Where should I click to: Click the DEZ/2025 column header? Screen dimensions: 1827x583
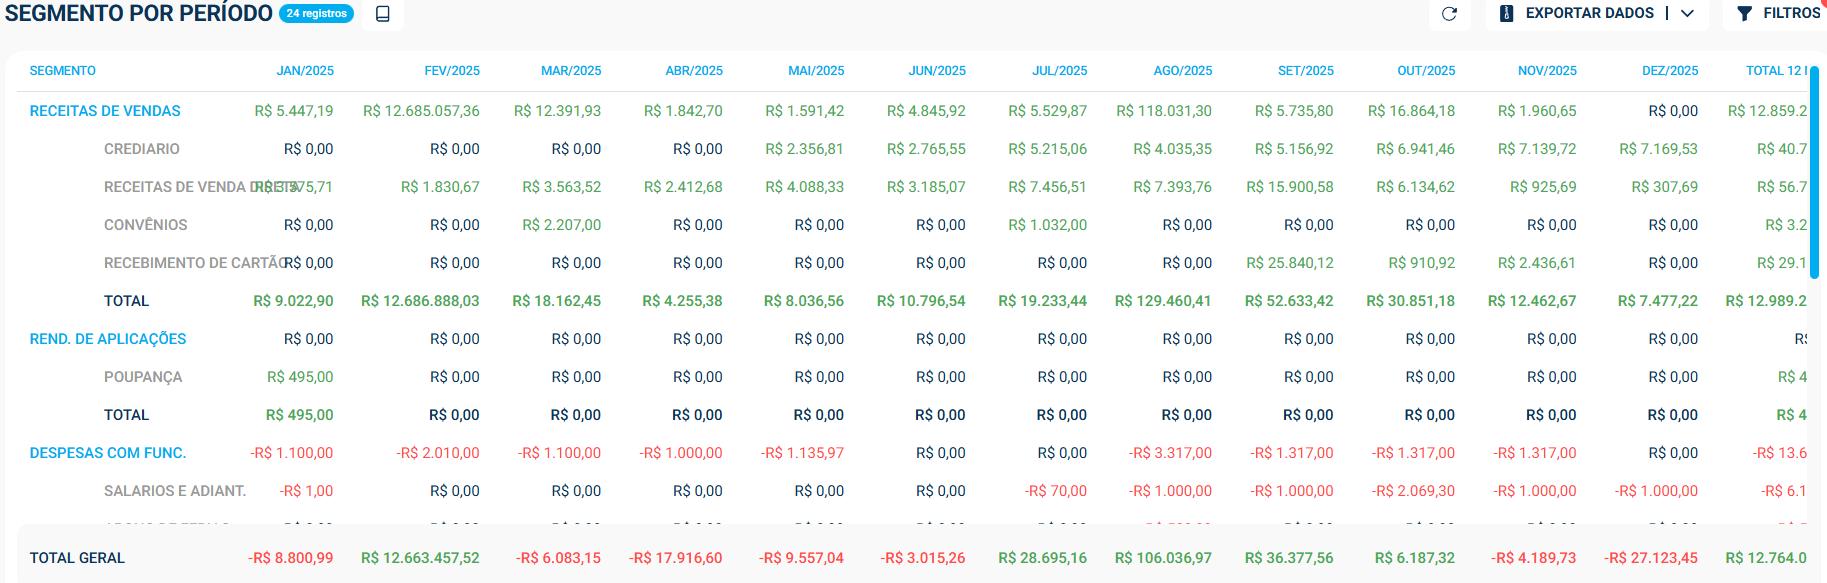(x=1670, y=71)
